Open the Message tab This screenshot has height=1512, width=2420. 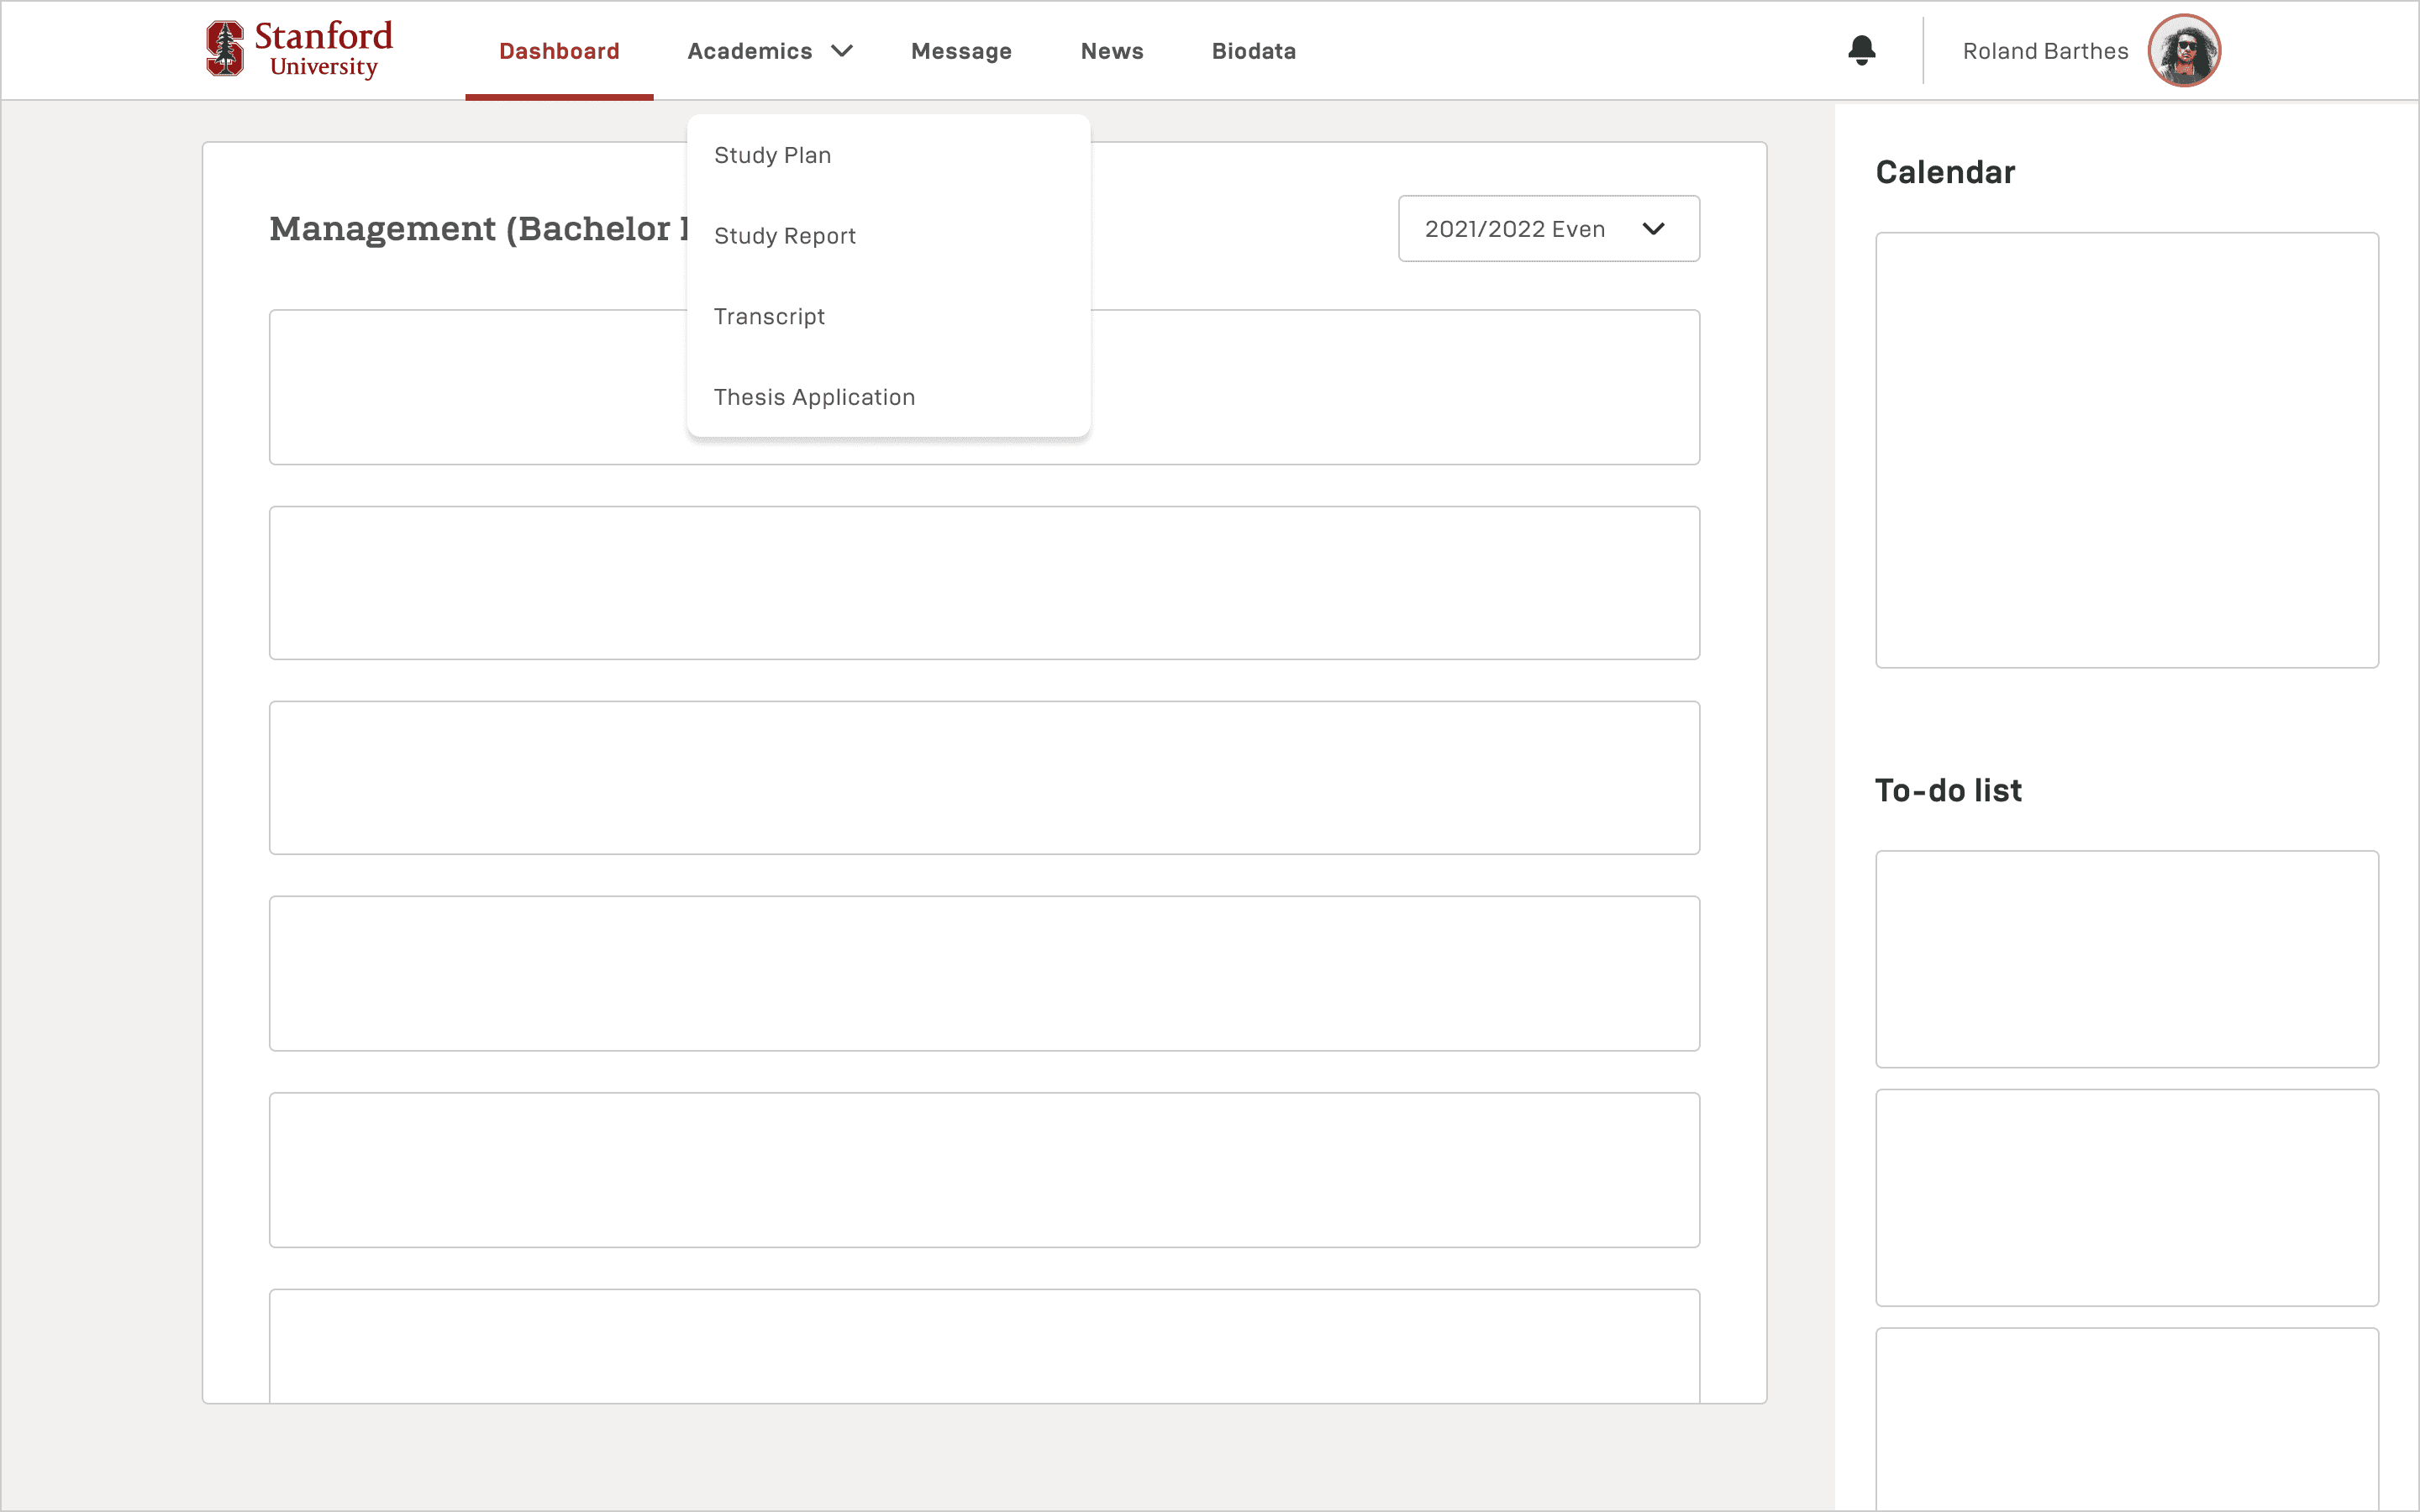[x=961, y=51]
